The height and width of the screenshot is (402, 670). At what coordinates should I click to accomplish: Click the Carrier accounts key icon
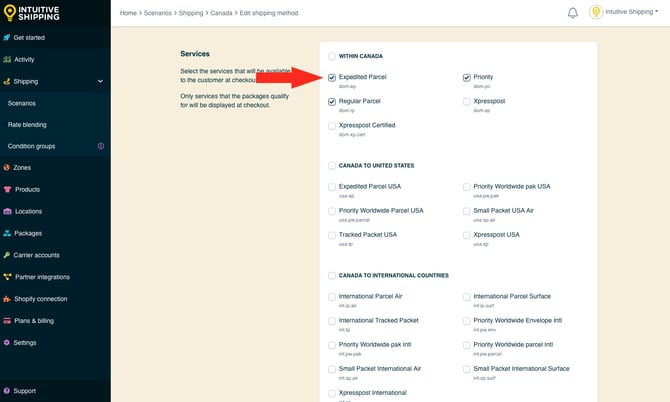click(7, 255)
